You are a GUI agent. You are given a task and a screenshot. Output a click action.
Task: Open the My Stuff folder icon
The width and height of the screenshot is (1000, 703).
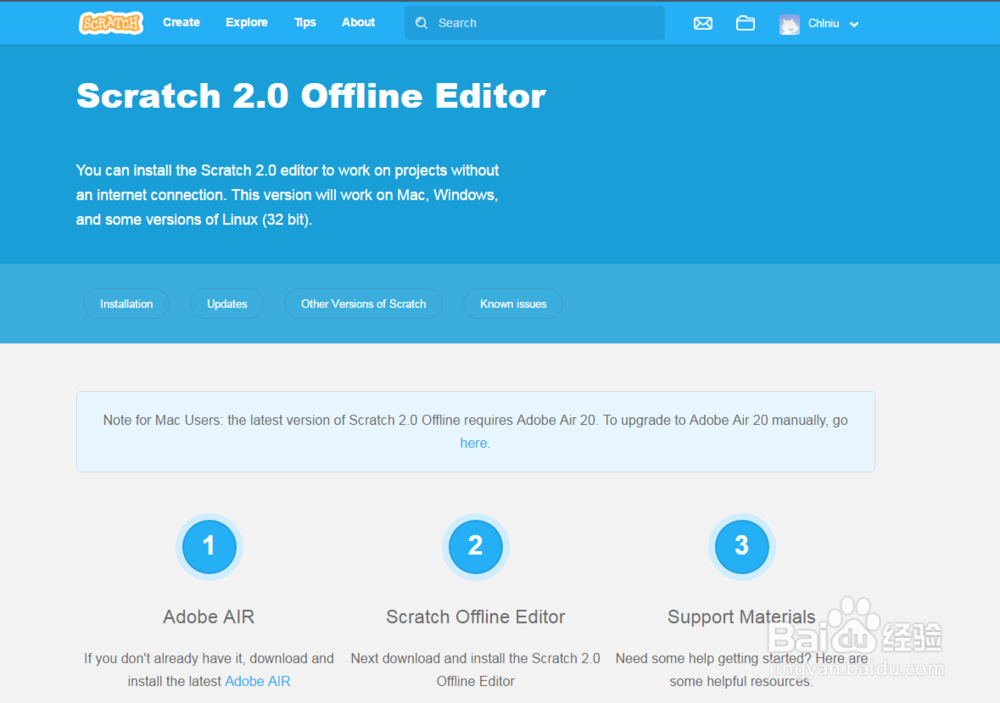tap(745, 23)
